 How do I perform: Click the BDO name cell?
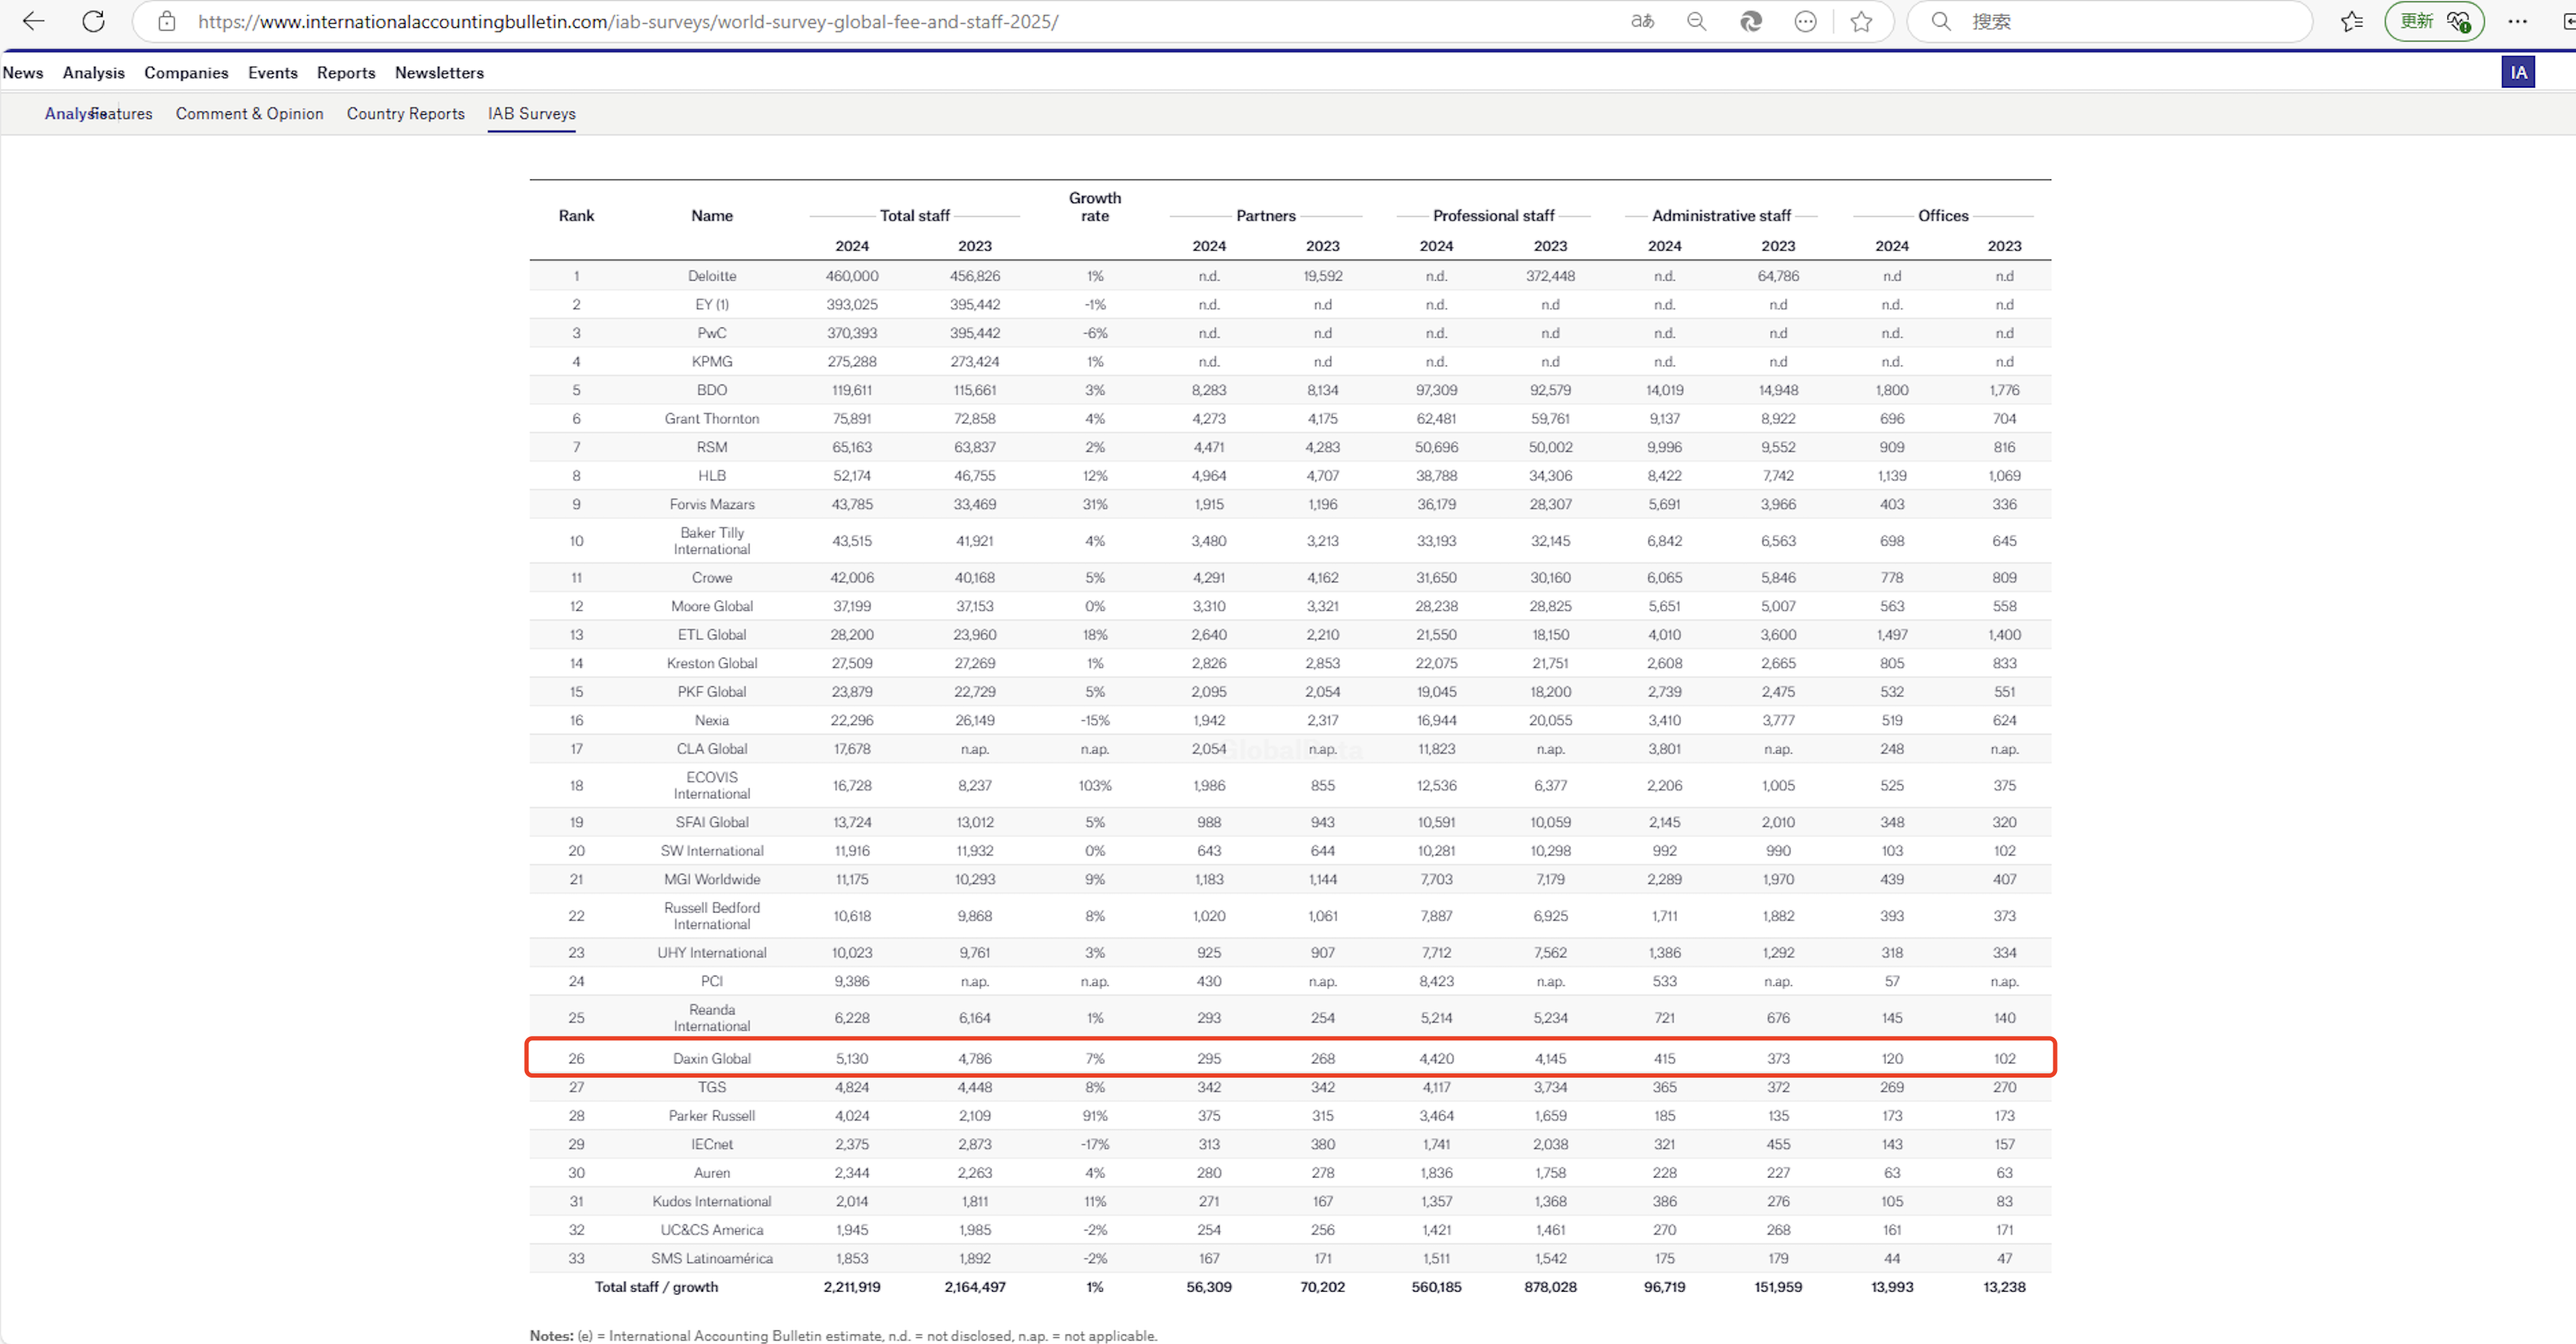pos(712,390)
